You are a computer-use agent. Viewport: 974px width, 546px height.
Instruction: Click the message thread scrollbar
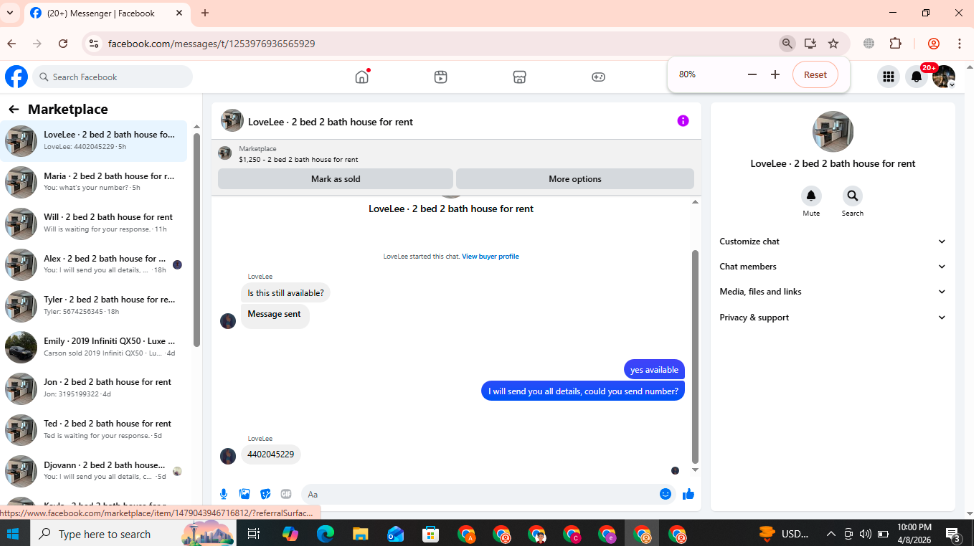tap(695, 357)
